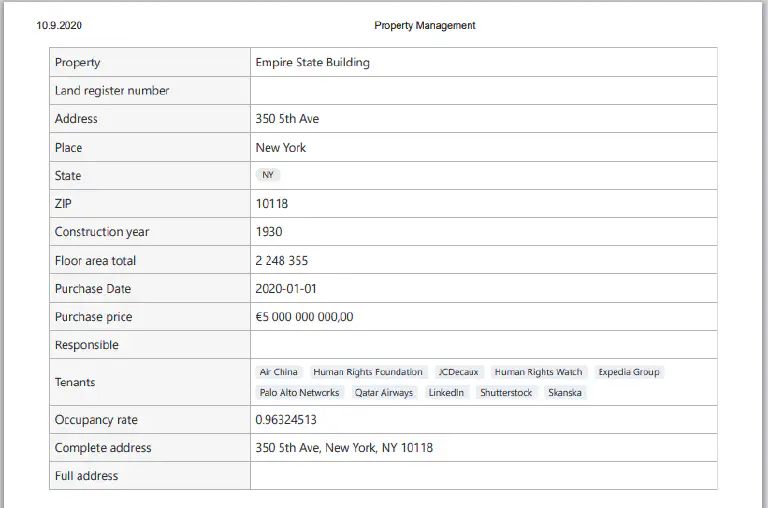The height and width of the screenshot is (508, 768).
Task: Click the LinkedIn tenant tag
Action: [x=446, y=392]
